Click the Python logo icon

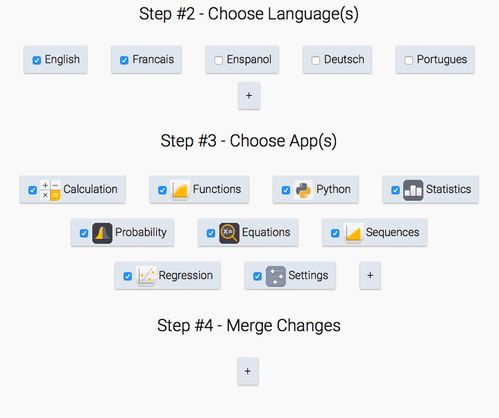[303, 190]
